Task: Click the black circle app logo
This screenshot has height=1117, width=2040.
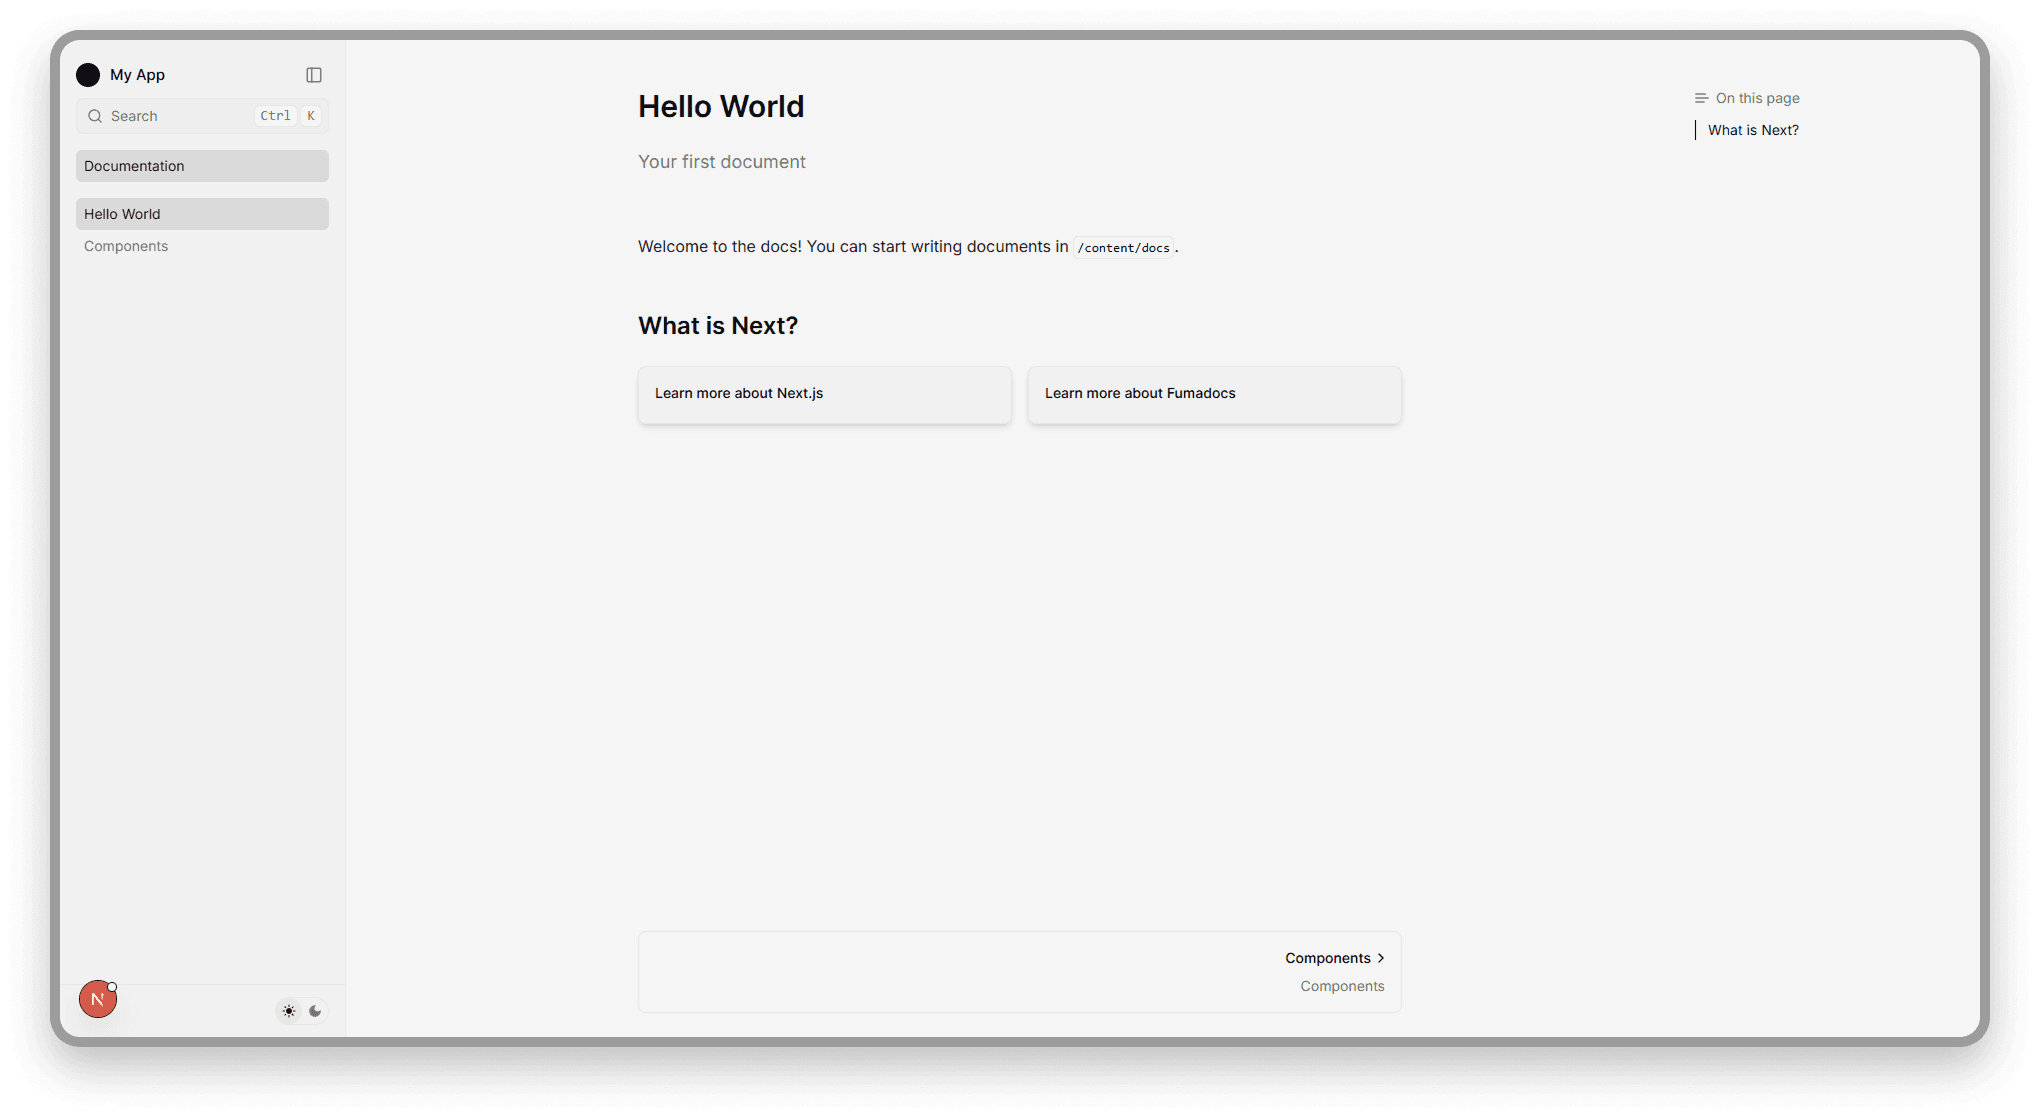Action: pyautogui.click(x=88, y=75)
